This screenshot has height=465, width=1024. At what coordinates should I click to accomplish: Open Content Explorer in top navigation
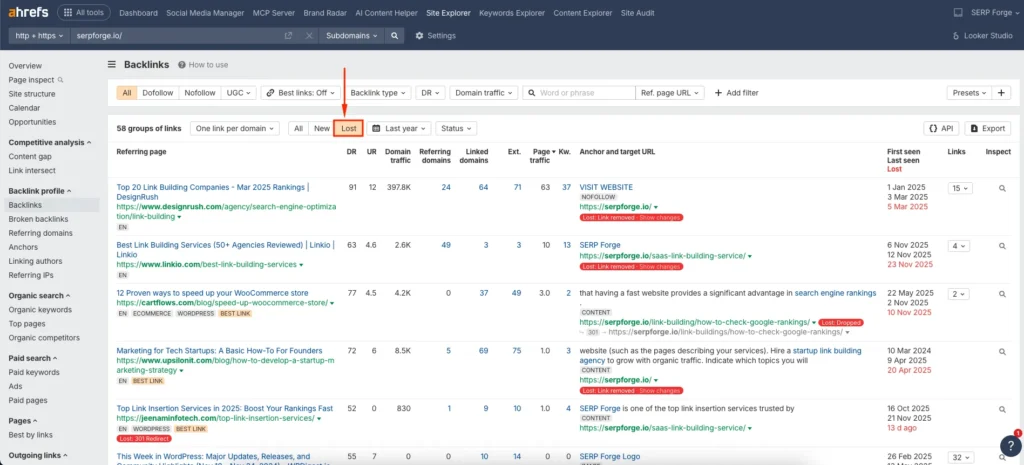pos(583,12)
